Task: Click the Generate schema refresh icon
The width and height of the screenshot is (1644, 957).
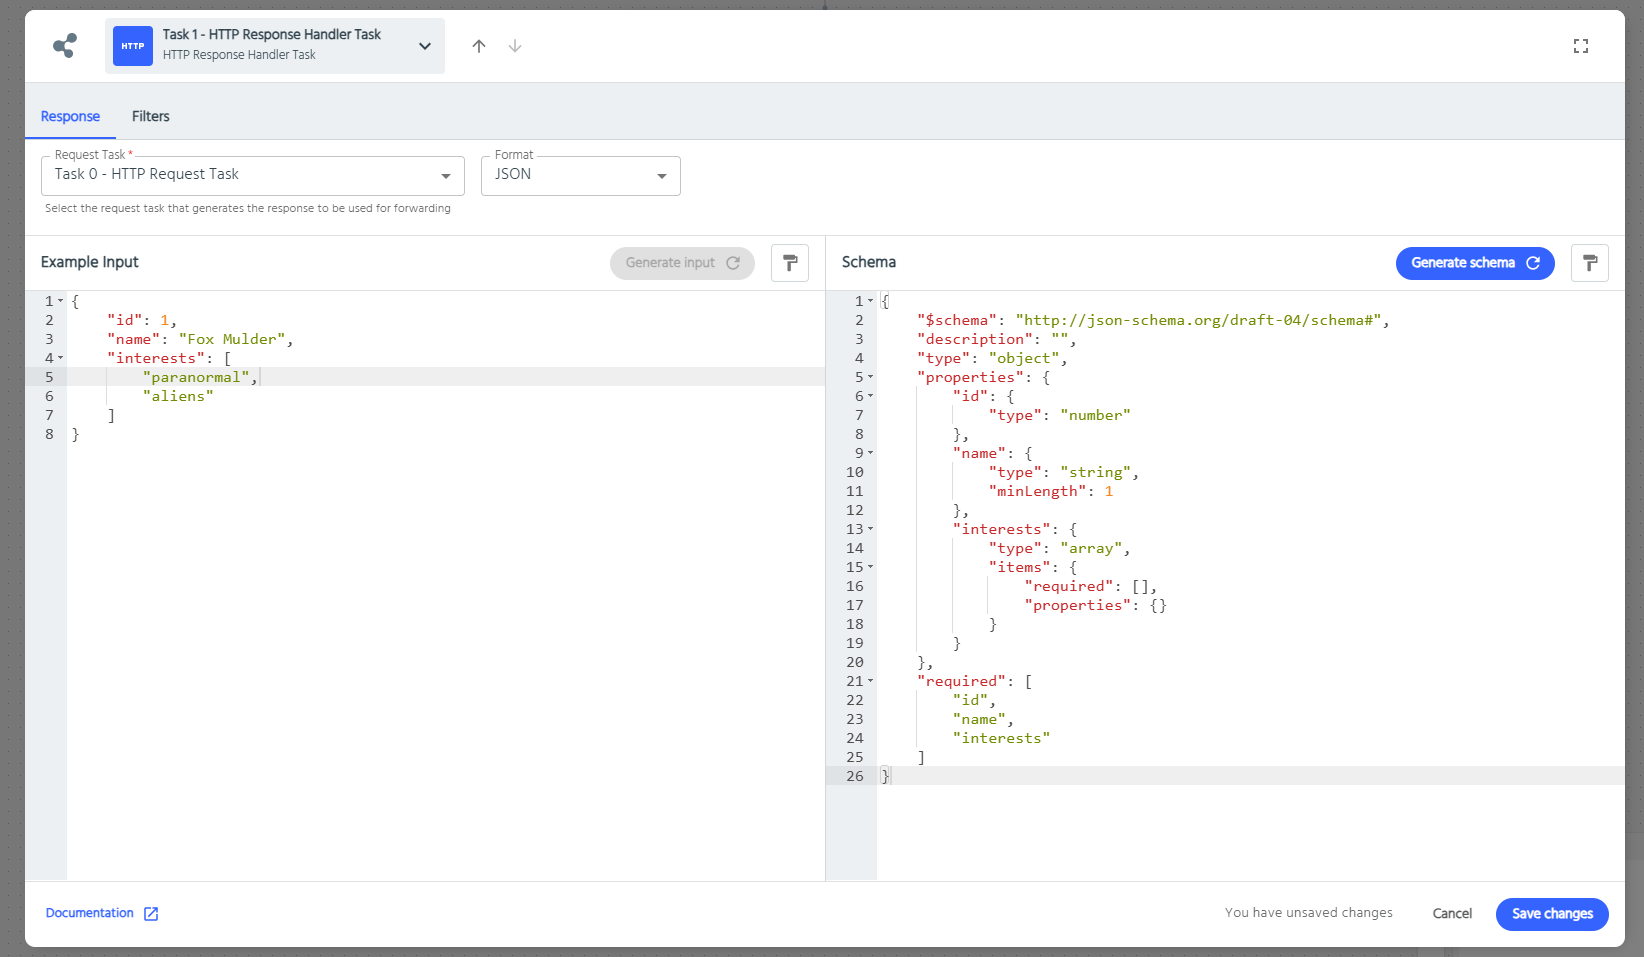Action: 1533,263
